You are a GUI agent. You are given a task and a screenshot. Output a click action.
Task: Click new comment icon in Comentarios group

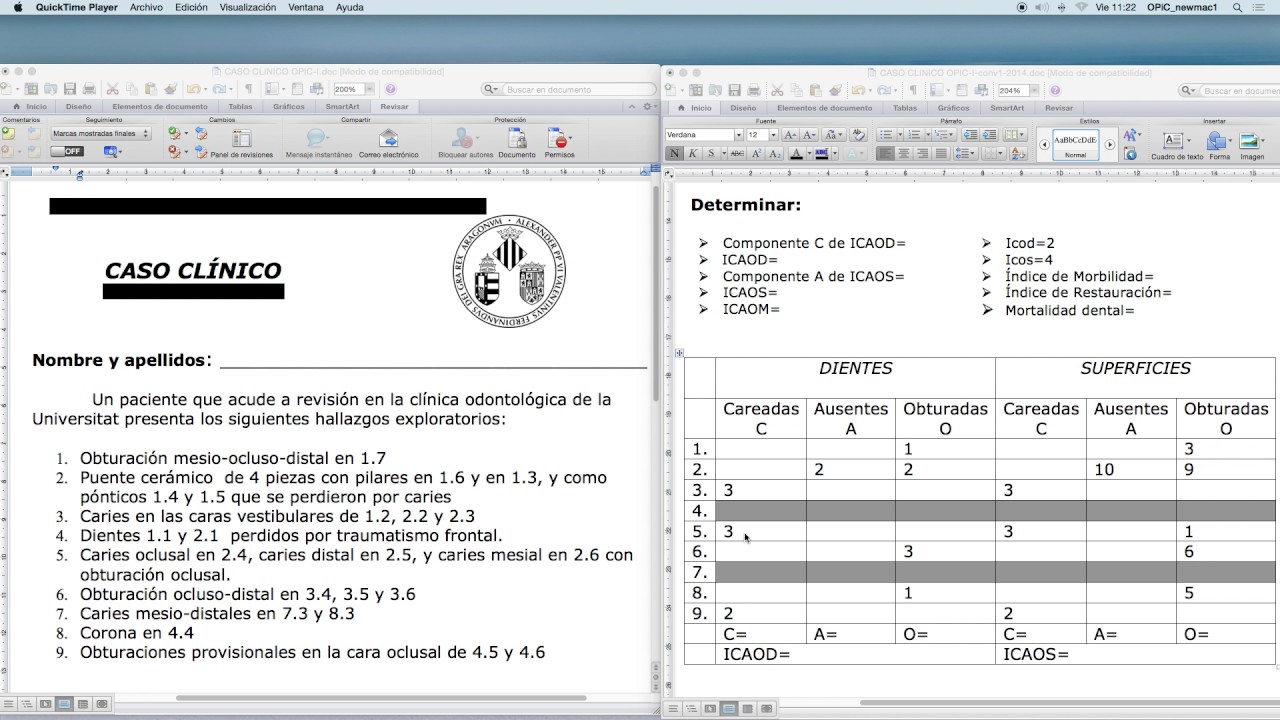click(x=8, y=133)
